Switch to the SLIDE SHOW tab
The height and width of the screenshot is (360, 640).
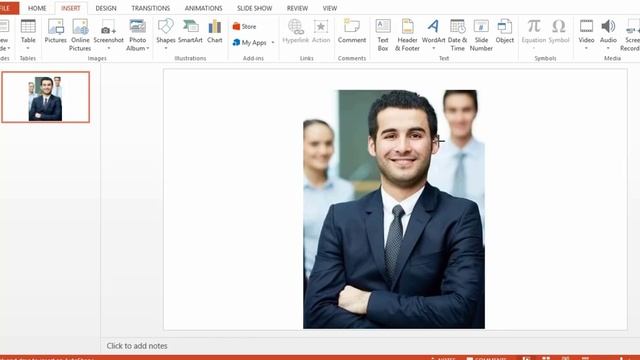[x=254, y=8]
